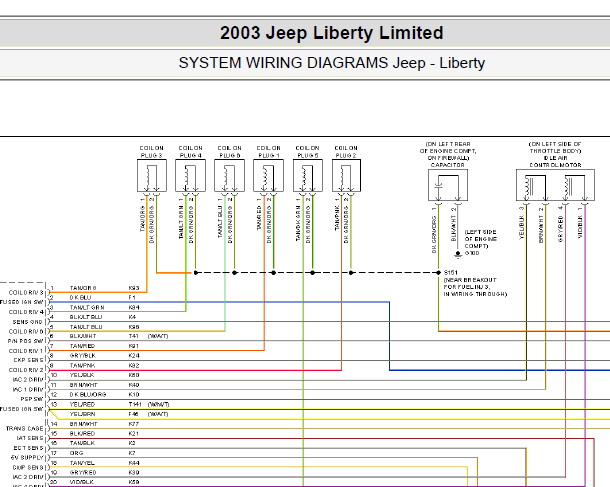Click the 'COIL DRIV 6' connector label
The height and width of the screenshot is (487, 610).
click(26, 331)
